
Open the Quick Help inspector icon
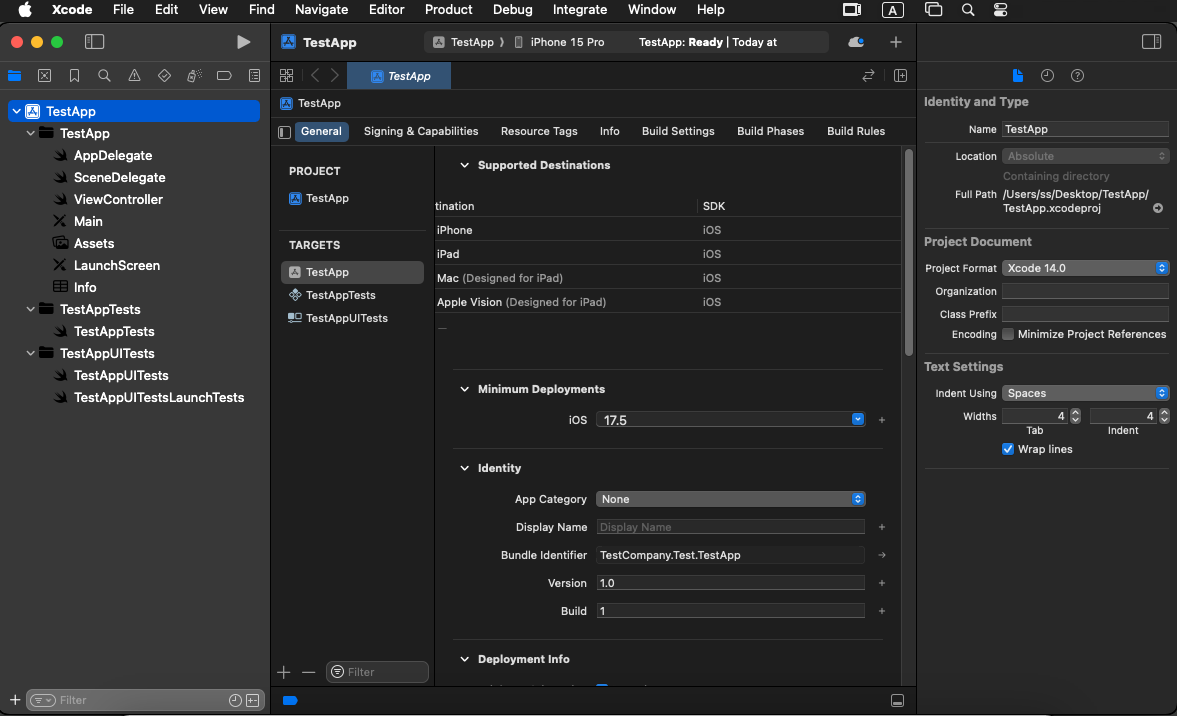click(x=1077, y=76)
